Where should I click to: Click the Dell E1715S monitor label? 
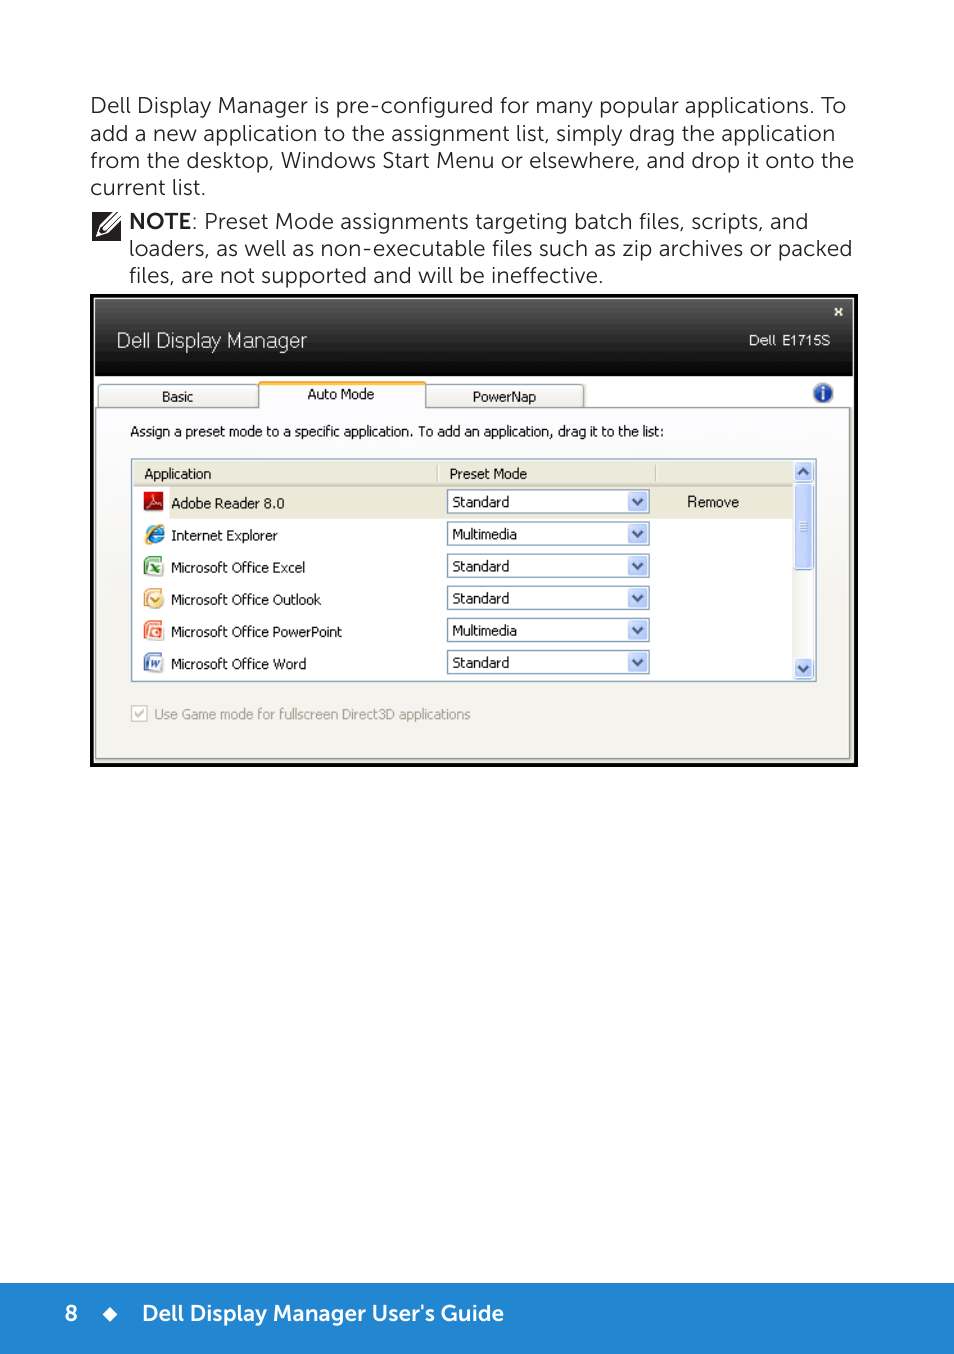pyautogui.click(x=789, y=340)
